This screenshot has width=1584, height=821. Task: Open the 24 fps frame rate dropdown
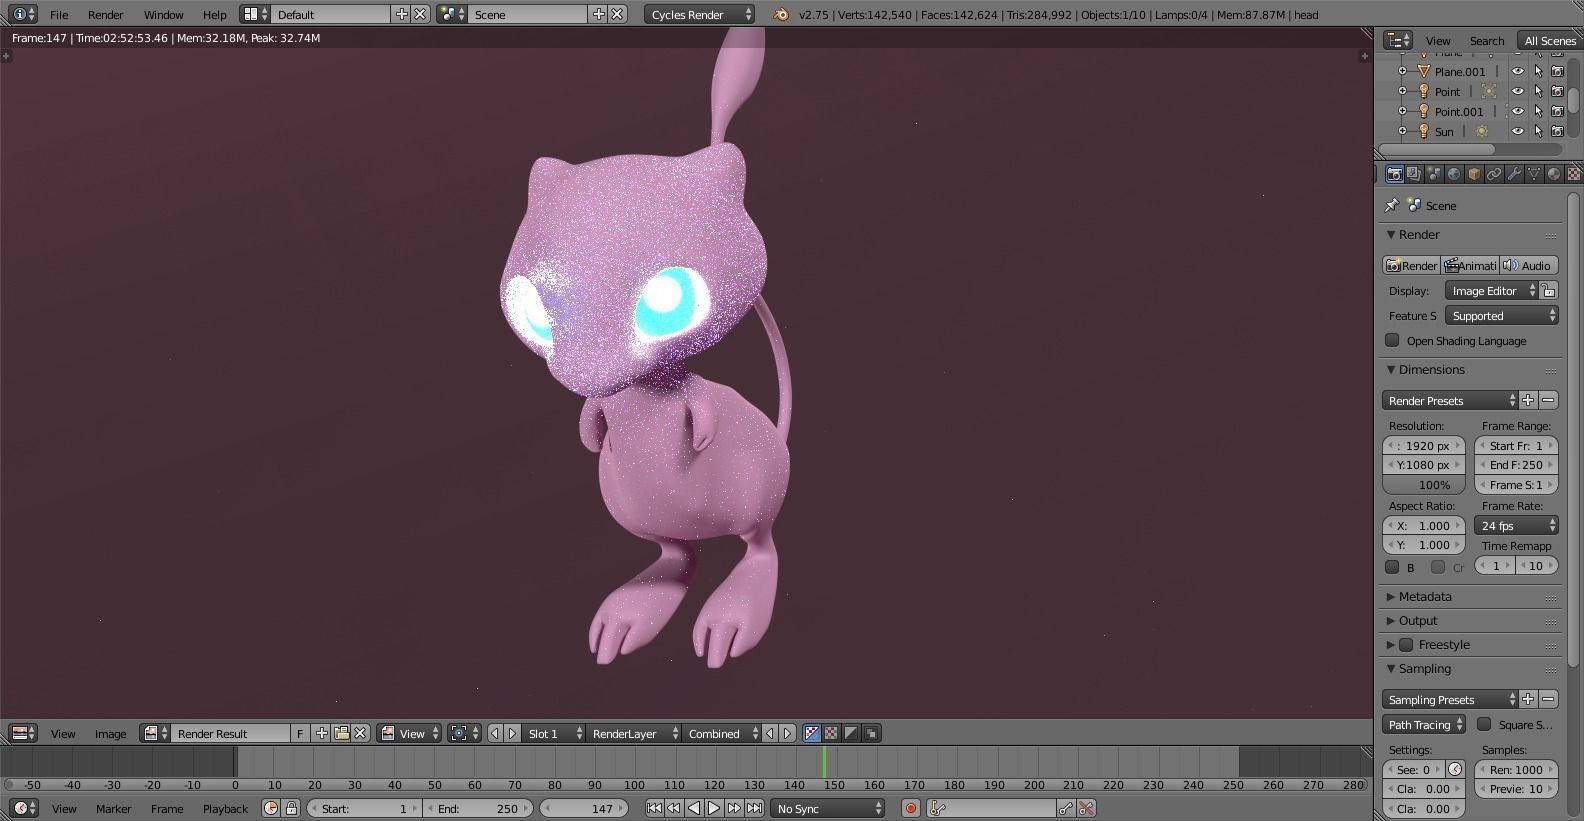[x=1516, y=525]
